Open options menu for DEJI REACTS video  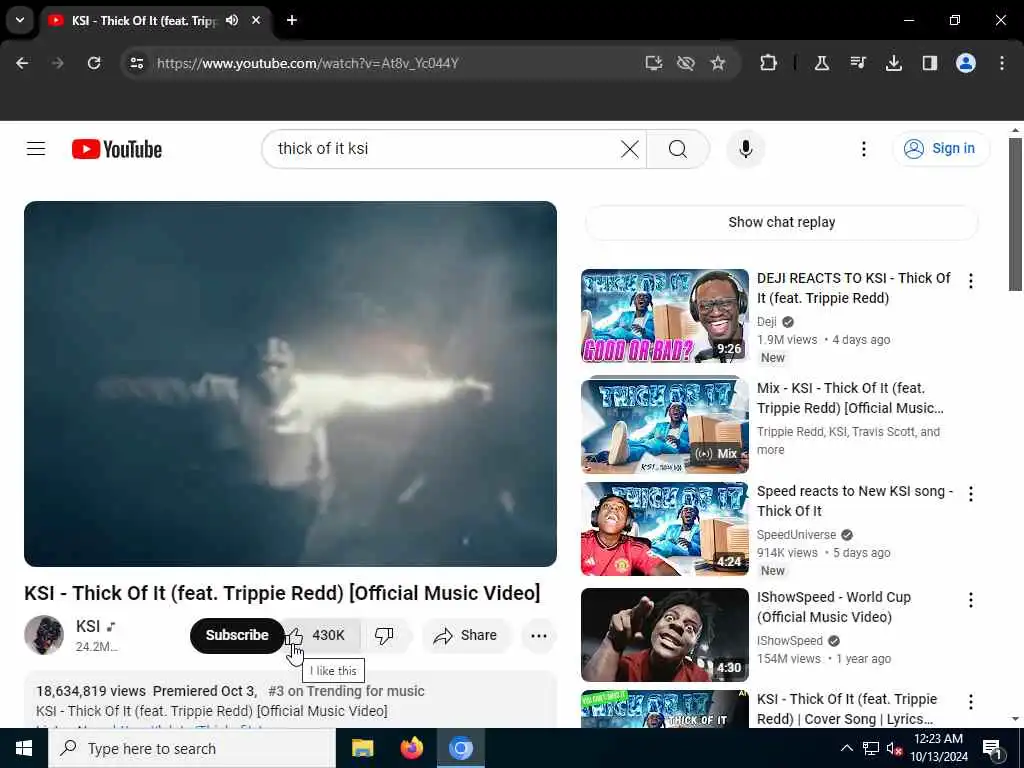[970, 281]
